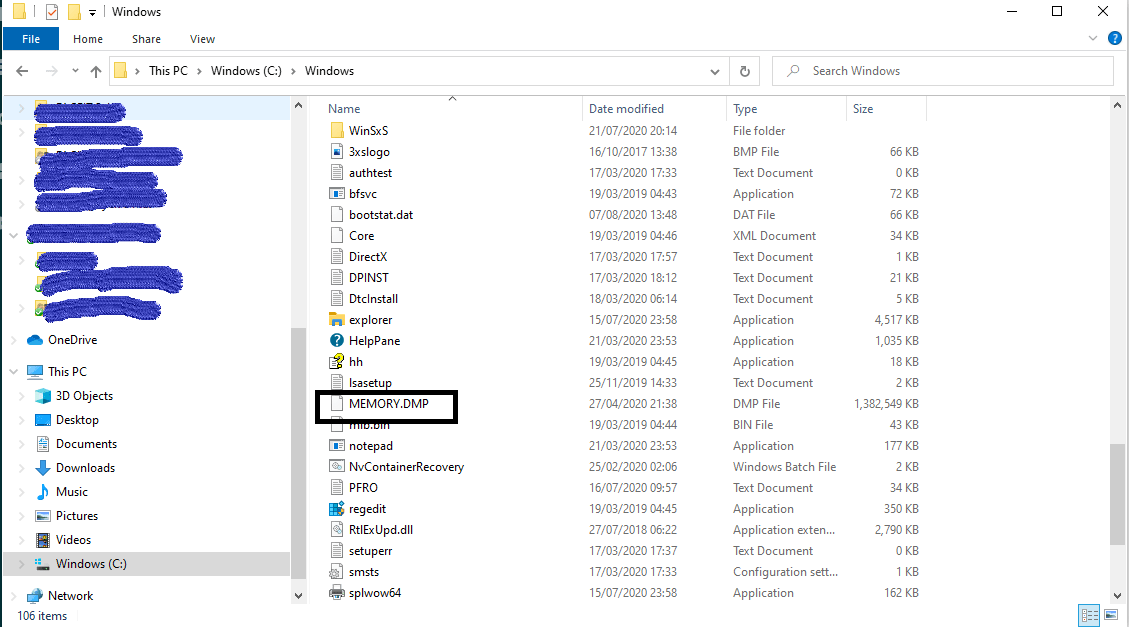Open the View ribbon tab

(x=202, y=39)
